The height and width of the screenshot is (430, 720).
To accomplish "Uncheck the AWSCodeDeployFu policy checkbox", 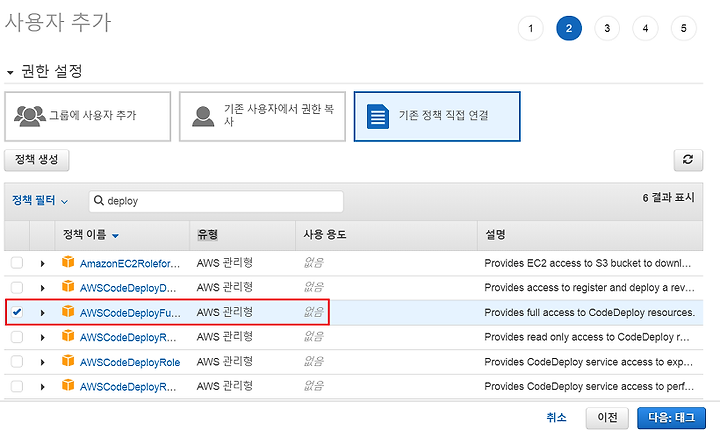I will [17, 312].
